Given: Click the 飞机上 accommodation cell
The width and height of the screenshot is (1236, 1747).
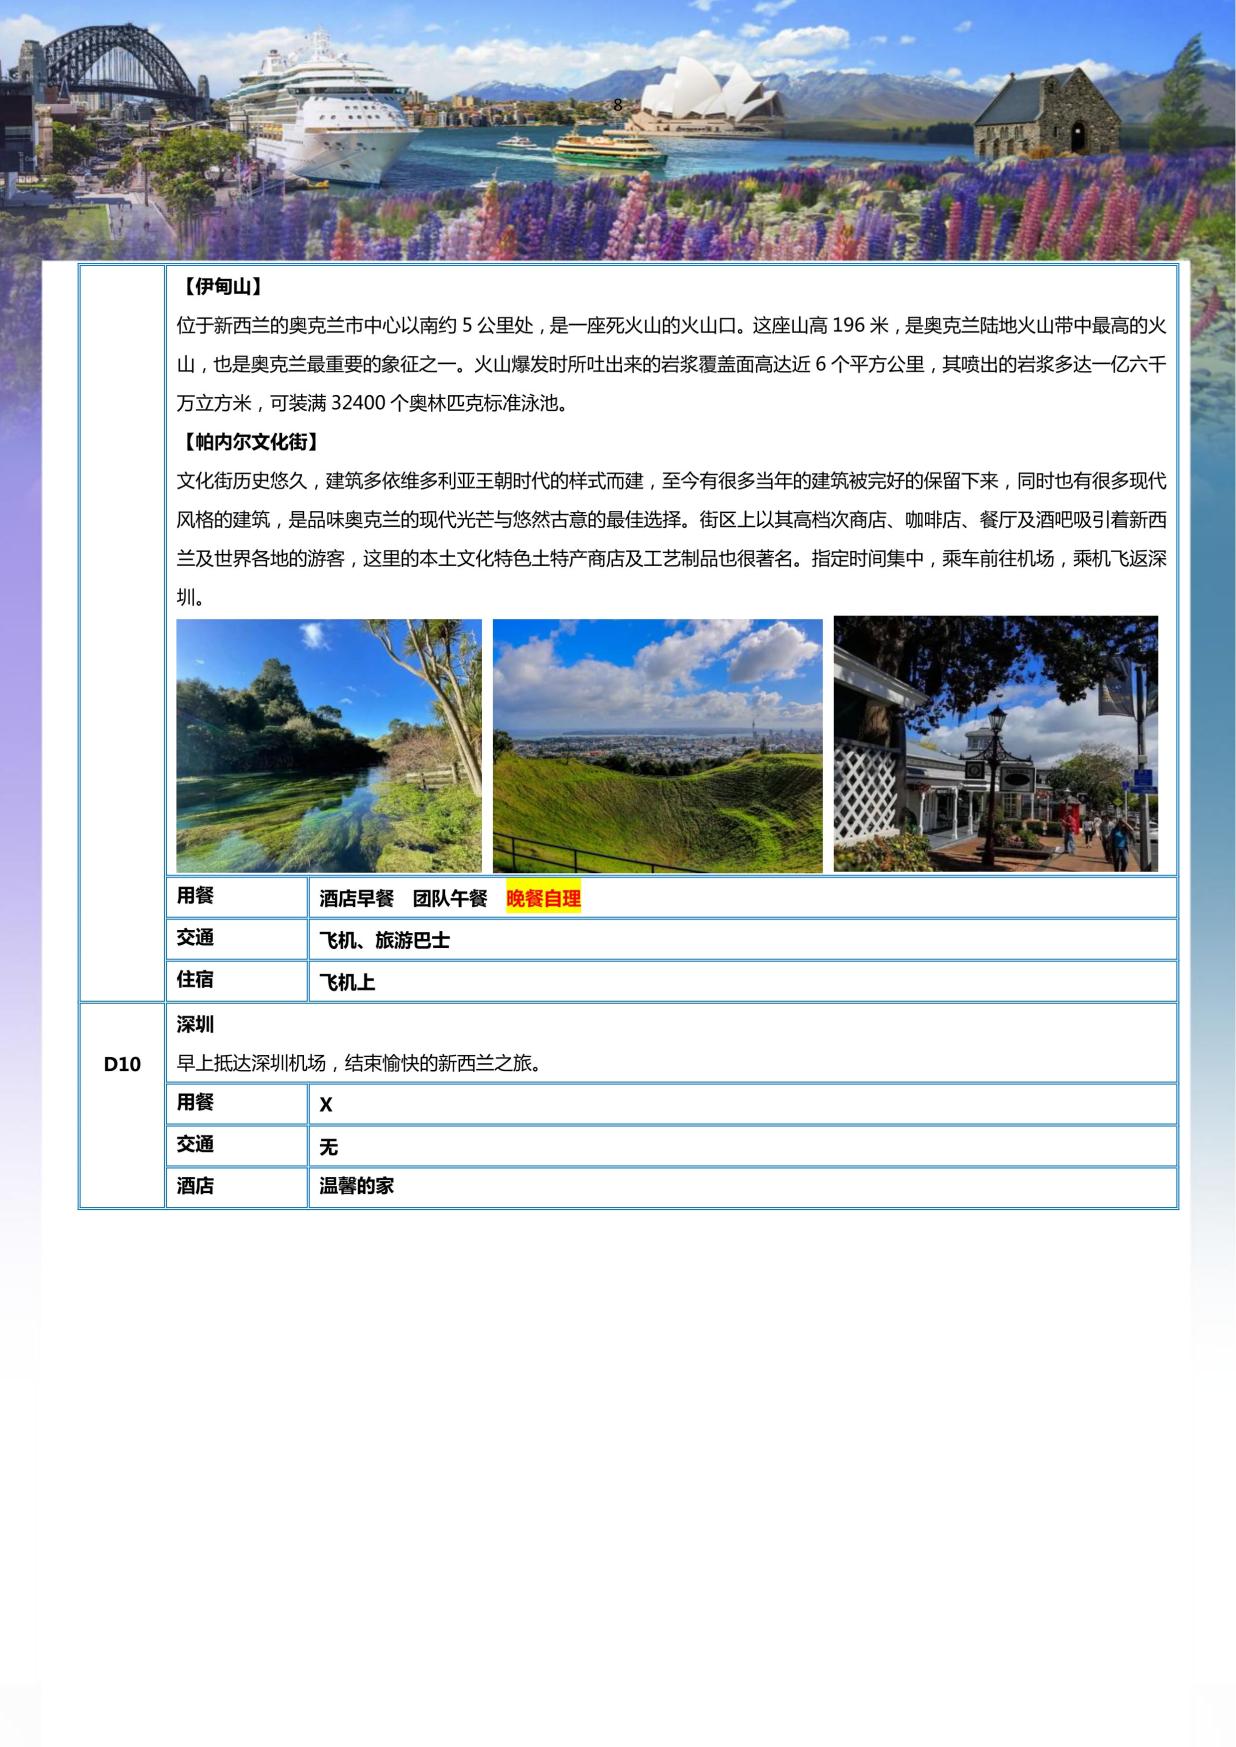Looking at the screenshot, I should click(x=347, y=983).
